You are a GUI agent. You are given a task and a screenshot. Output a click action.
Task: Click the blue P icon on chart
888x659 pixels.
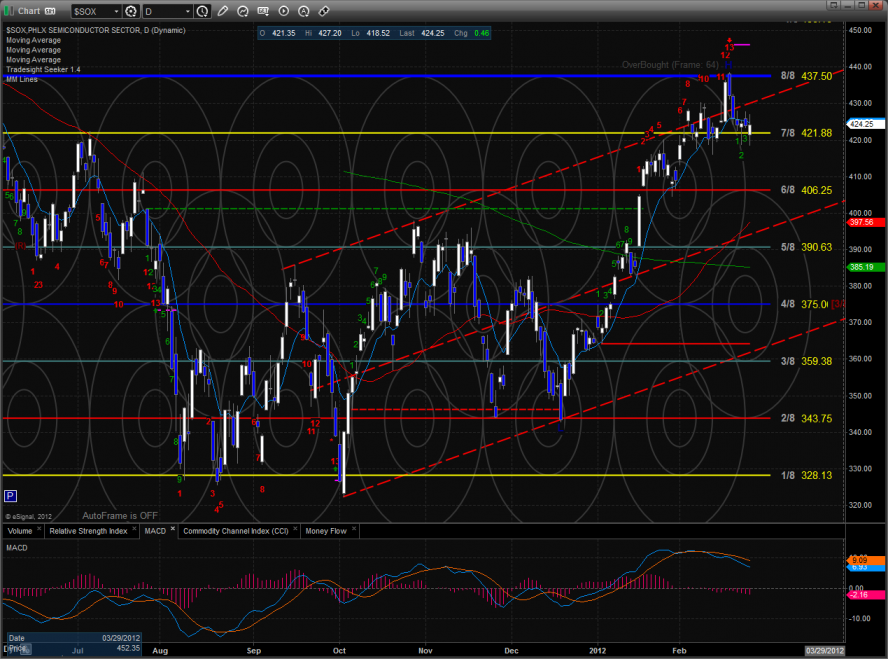tap(10, 495)
